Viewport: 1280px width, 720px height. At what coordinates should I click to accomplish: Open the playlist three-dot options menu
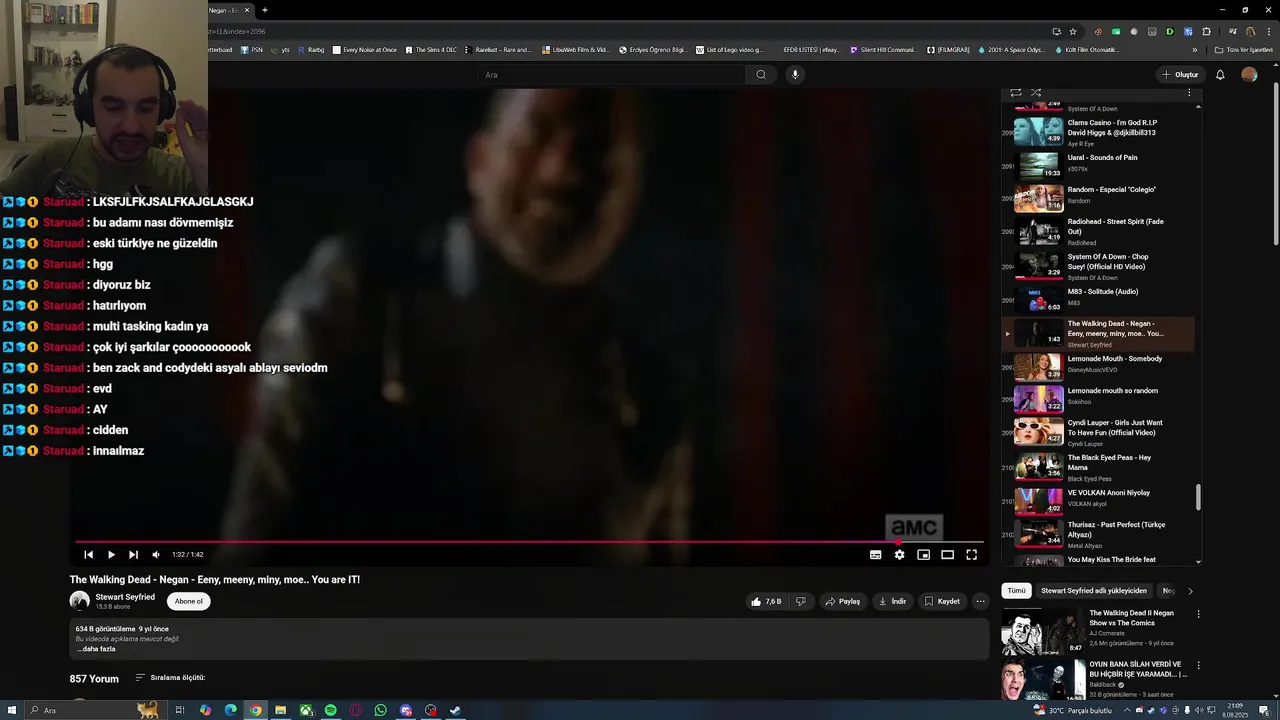1189,93
